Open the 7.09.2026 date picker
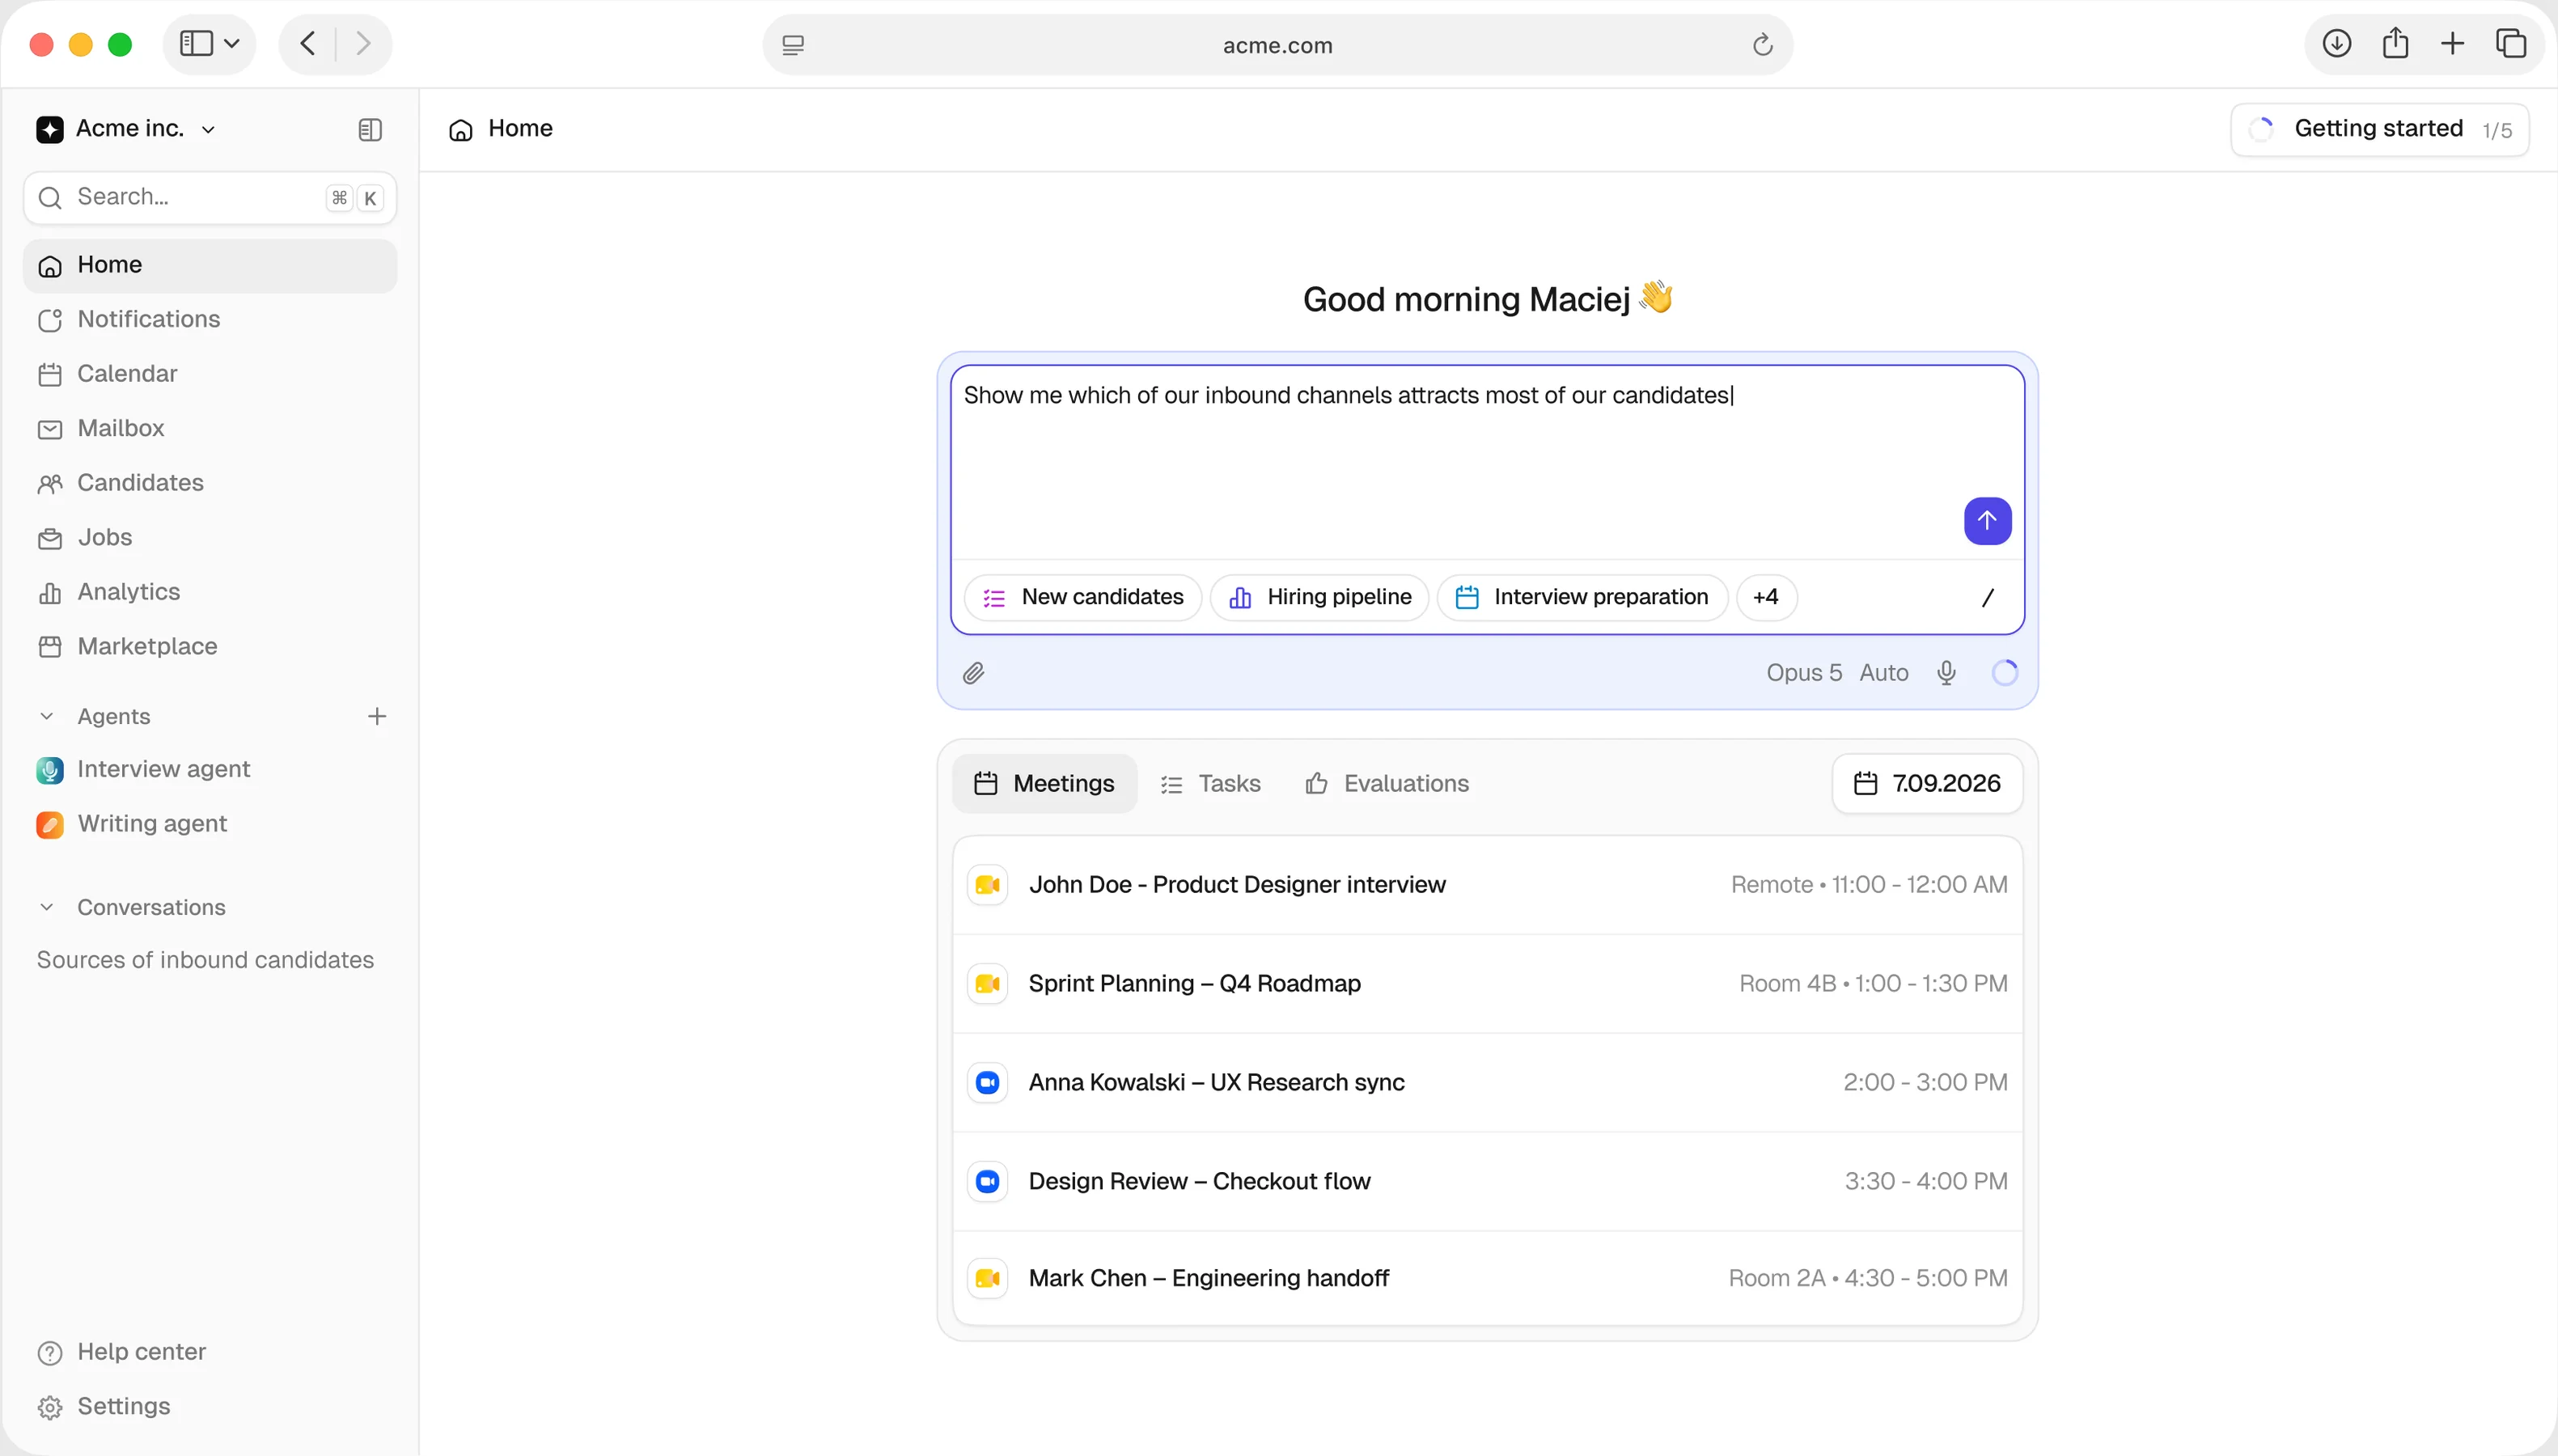 [1927, 784]
